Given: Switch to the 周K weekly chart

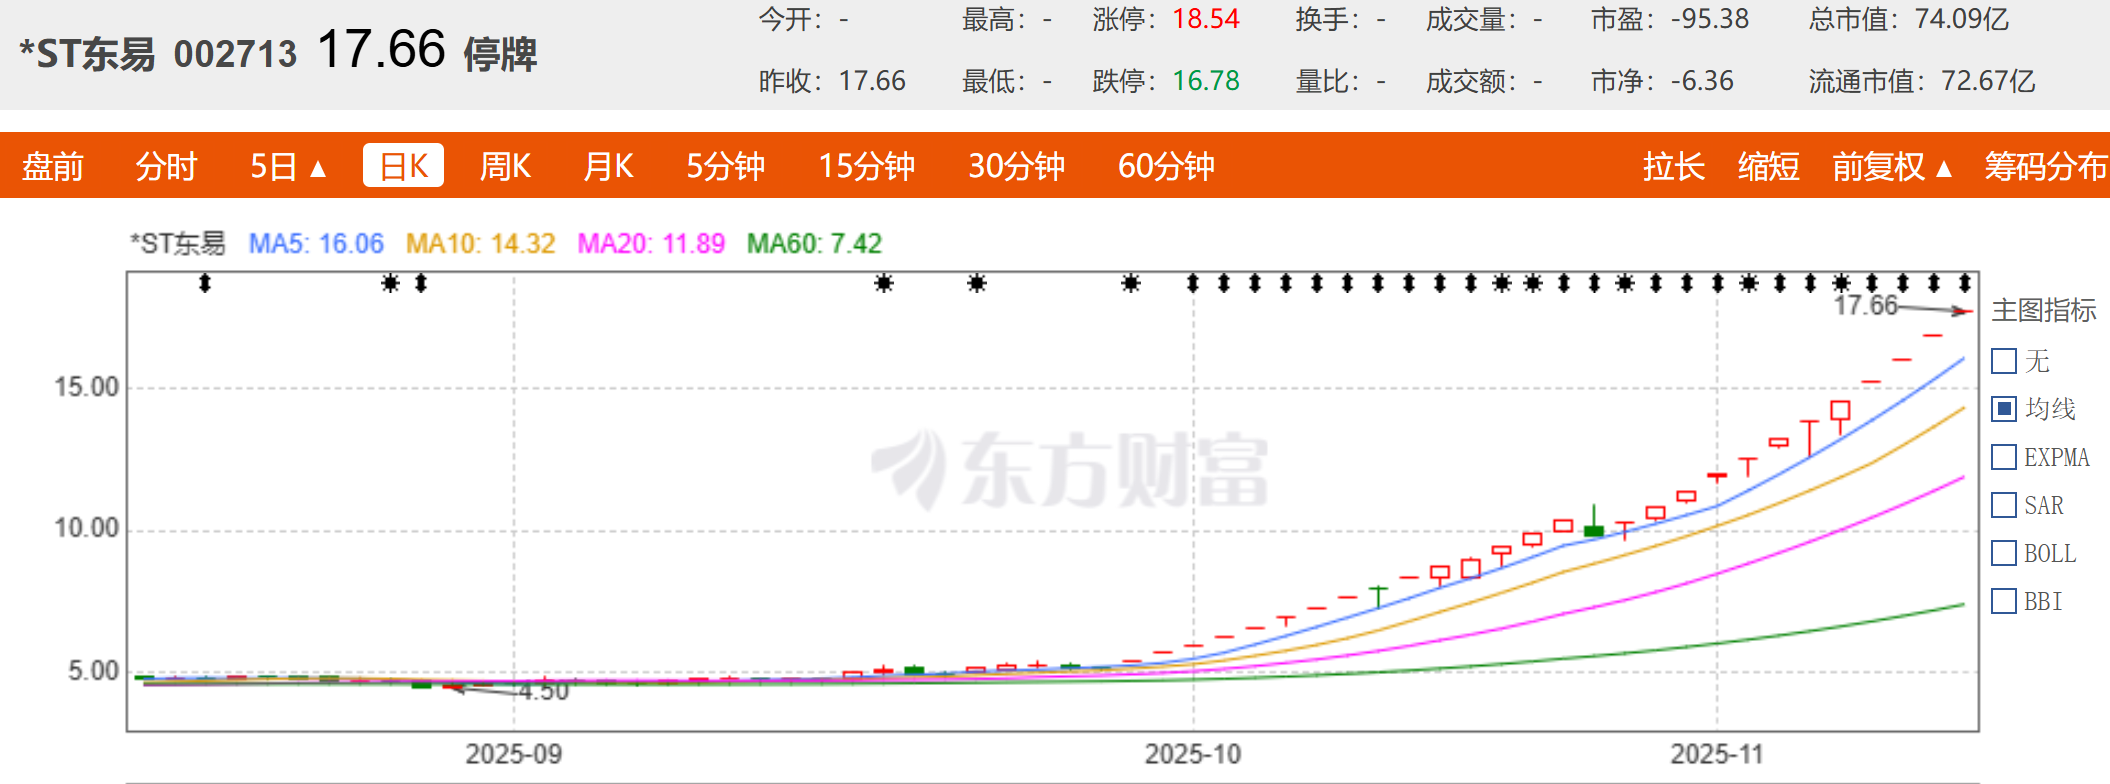Looking at the screenshot, I should coord(505,166).
